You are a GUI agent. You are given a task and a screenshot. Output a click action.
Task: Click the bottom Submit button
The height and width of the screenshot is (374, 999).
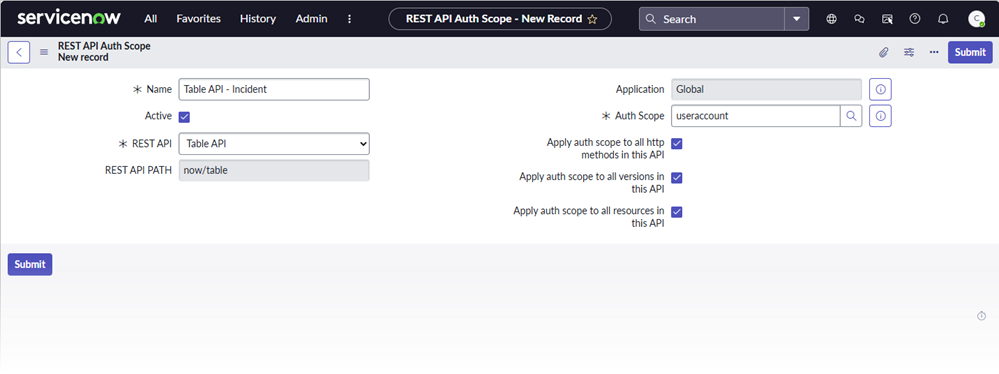coord(30,264)
